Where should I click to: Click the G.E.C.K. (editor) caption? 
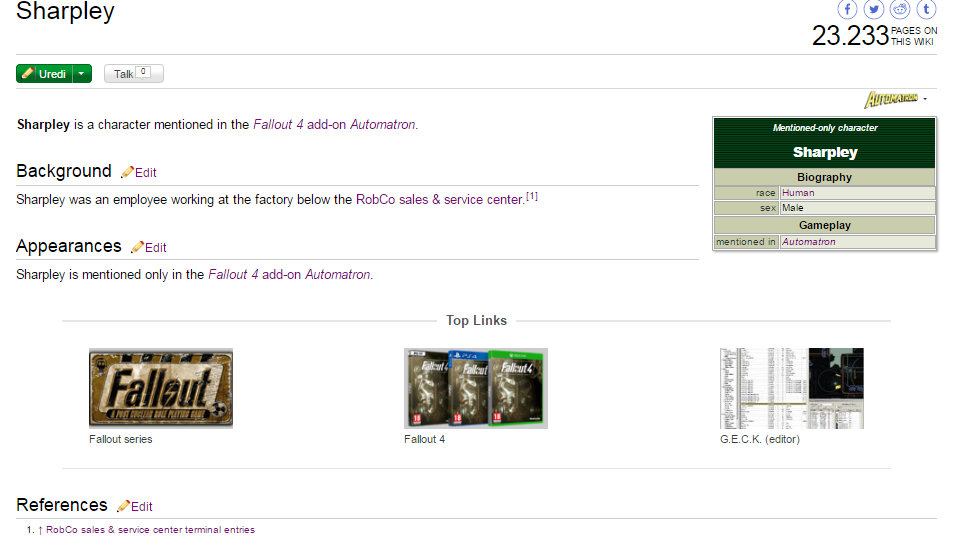click(x=760, y=440)
